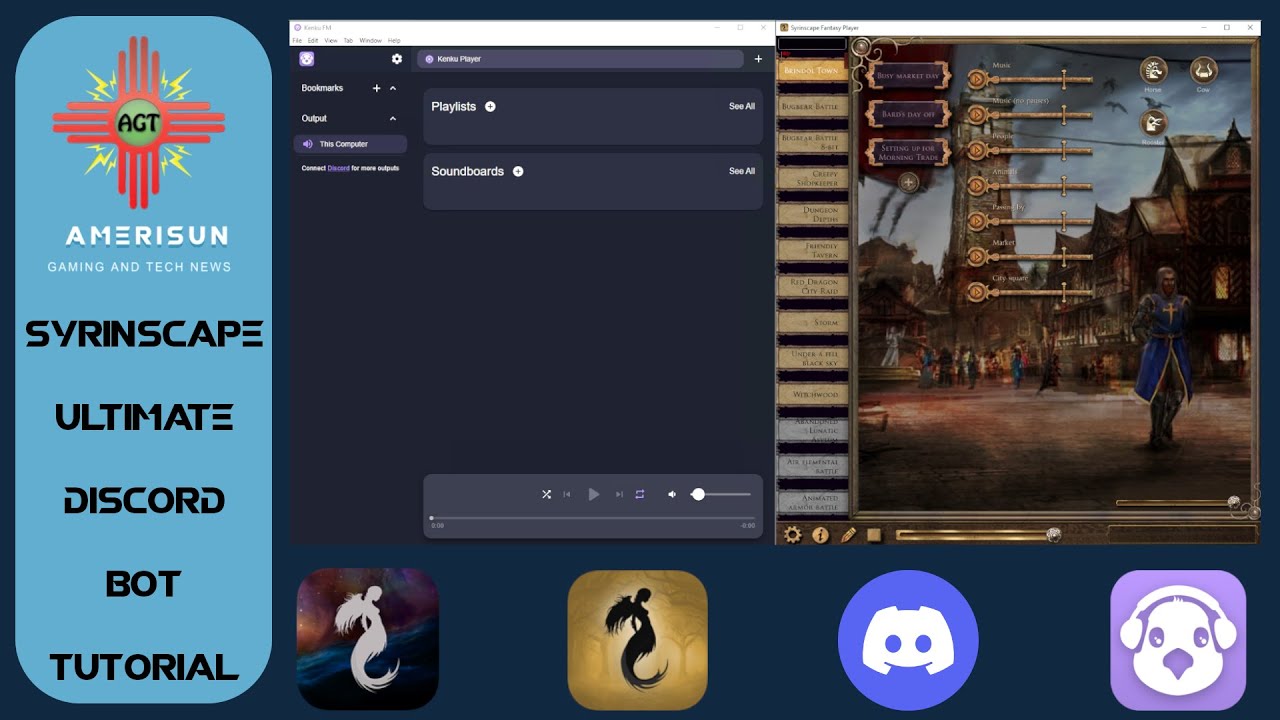Start the Market element play button
The image size is (1280, 720).
[x=977, y=257]
